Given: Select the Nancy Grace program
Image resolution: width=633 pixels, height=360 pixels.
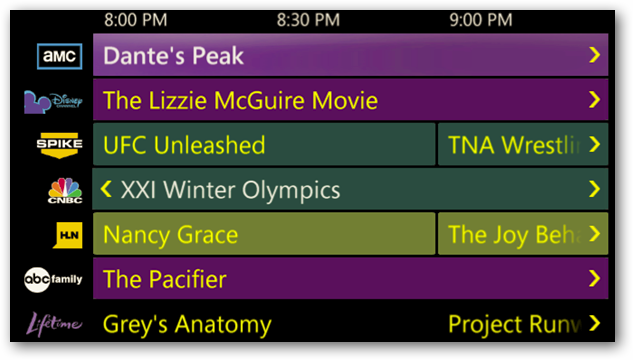Looking at the screenshot, I should (x=264, y=234).
